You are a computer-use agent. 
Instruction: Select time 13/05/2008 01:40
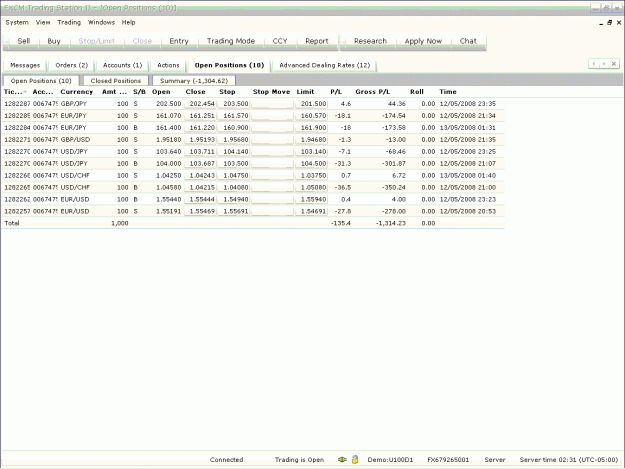click(x=468, y=176)
